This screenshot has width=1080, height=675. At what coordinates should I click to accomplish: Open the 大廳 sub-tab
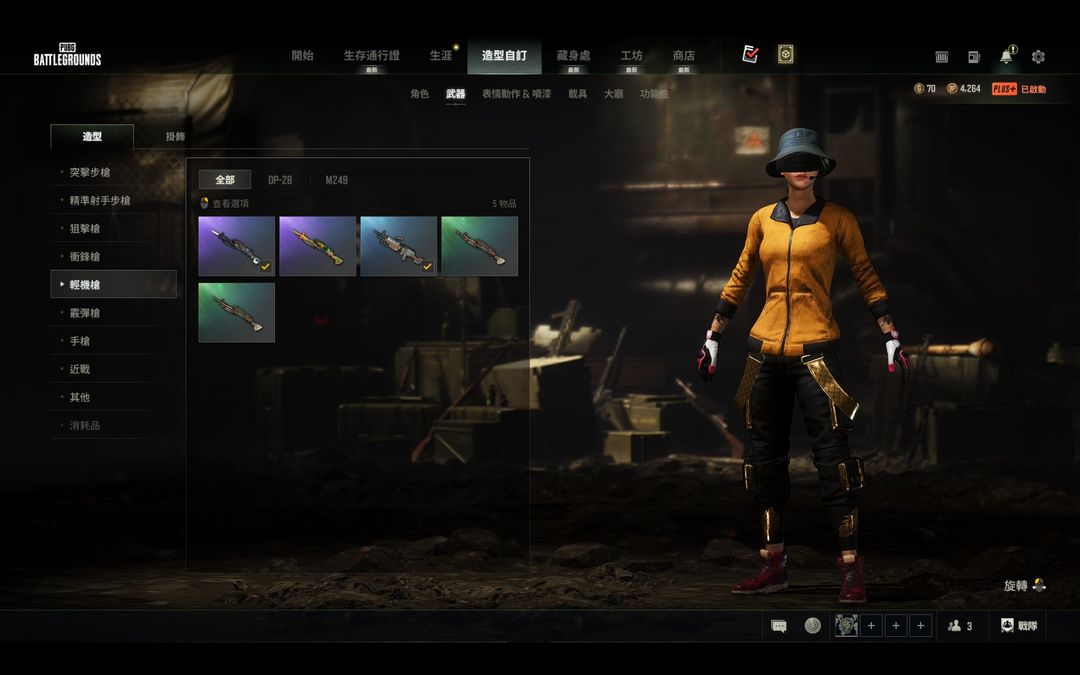click(x=614, y=94)
